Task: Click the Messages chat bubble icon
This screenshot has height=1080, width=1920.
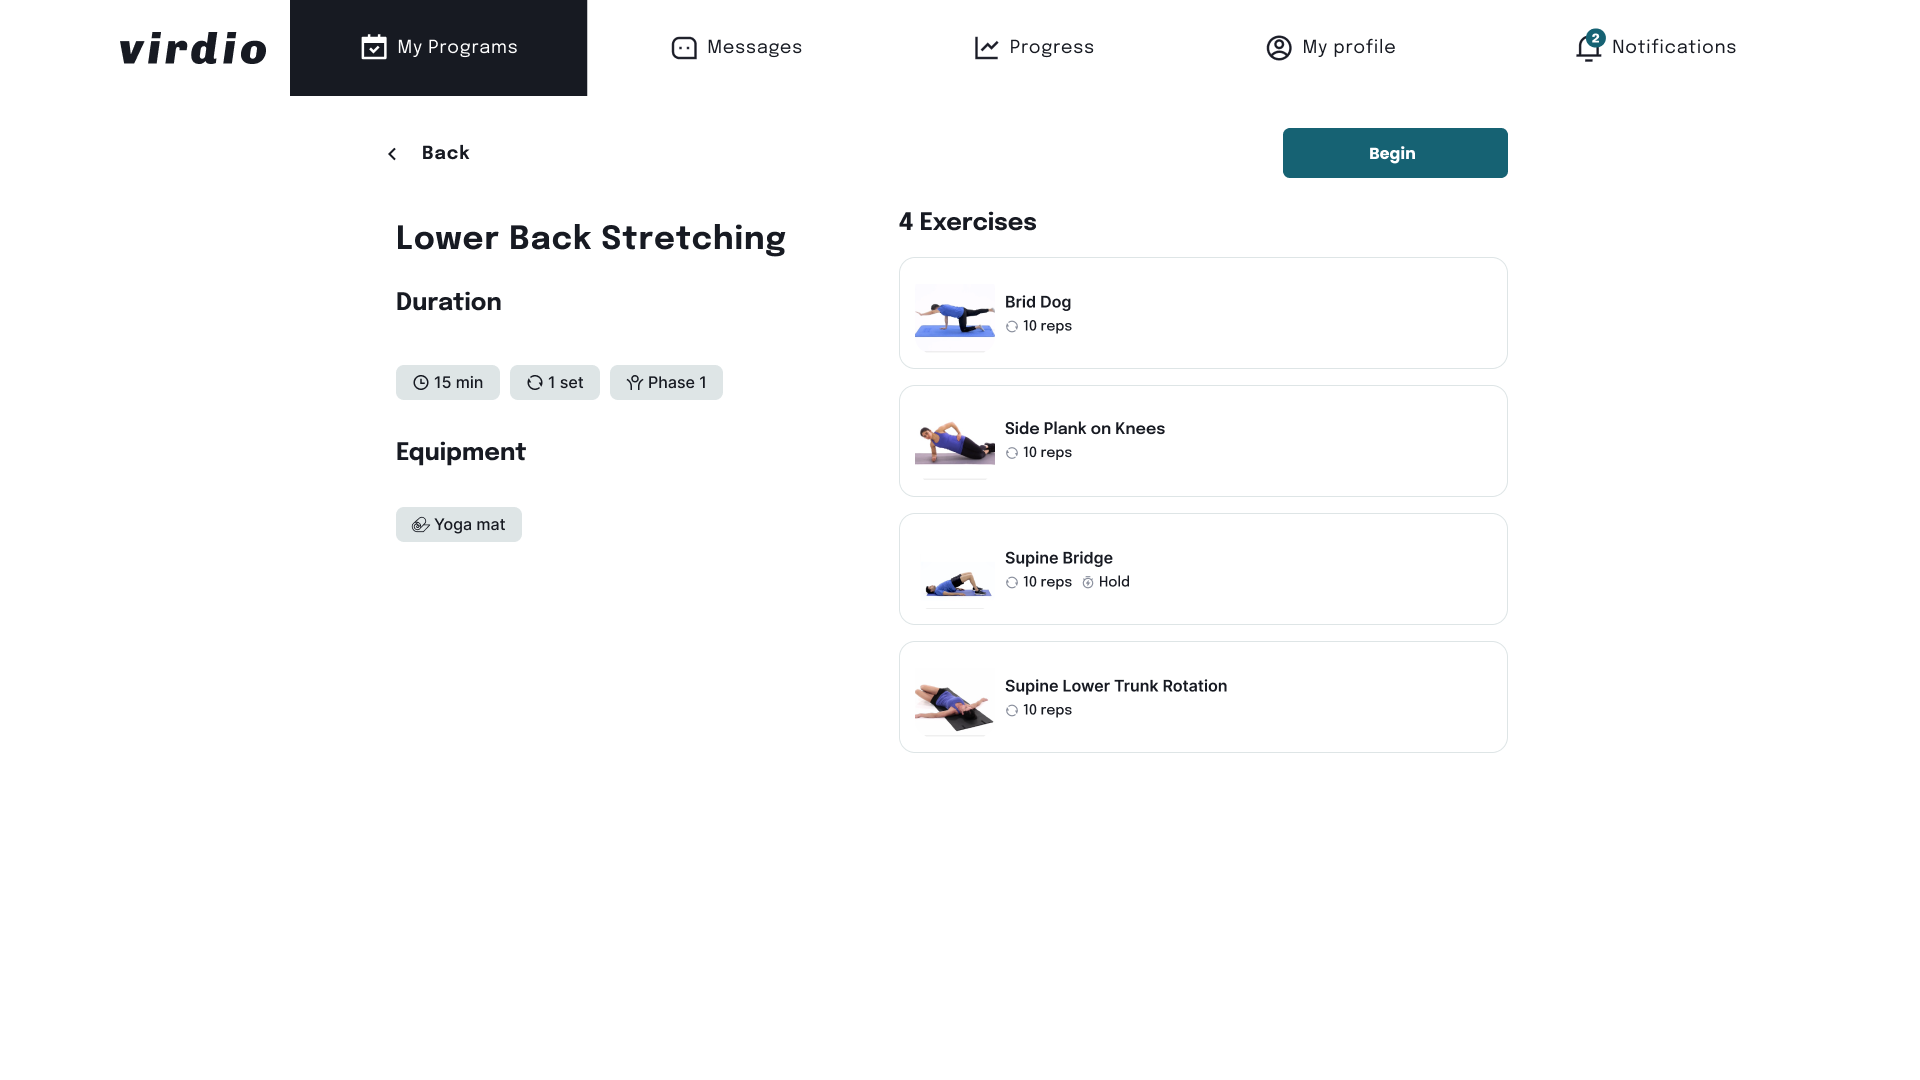Action: tap(684, 48)
